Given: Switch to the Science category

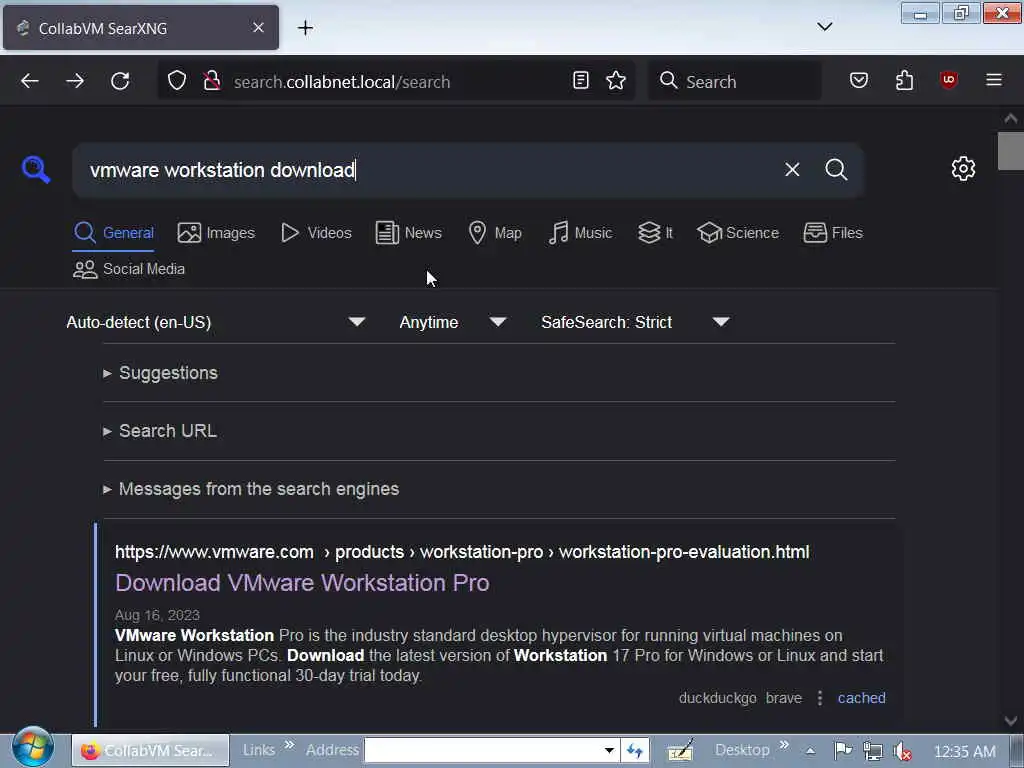Looking at the screenshot, I should point(738,232).
